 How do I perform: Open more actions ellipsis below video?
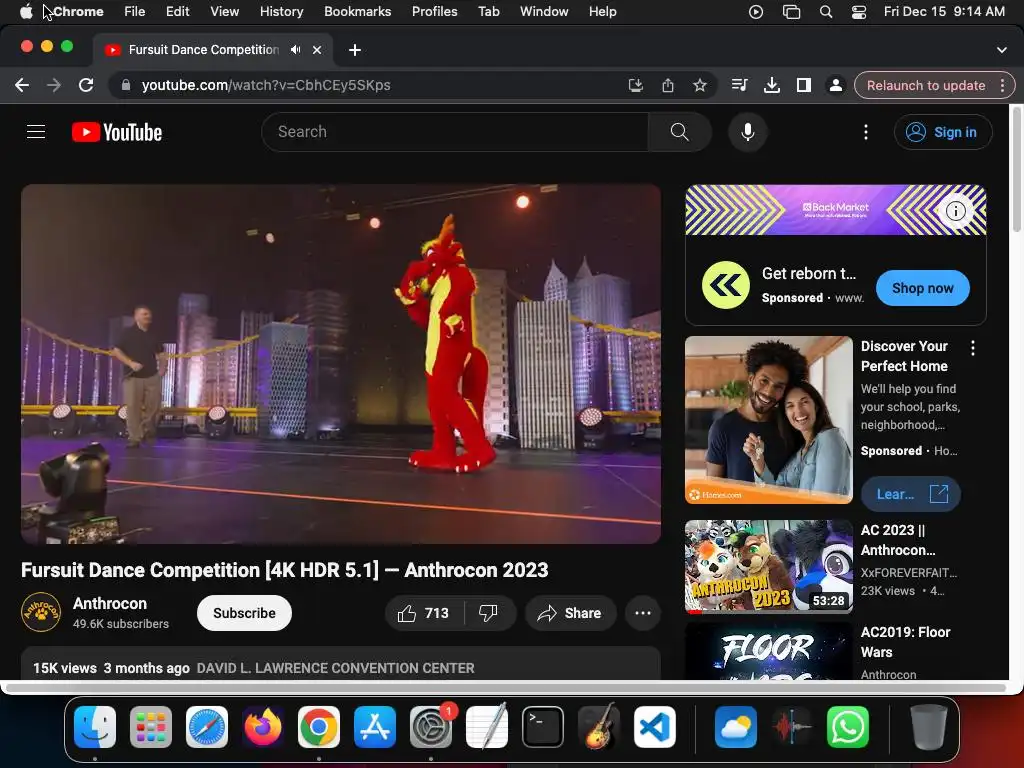click(643, 613)
